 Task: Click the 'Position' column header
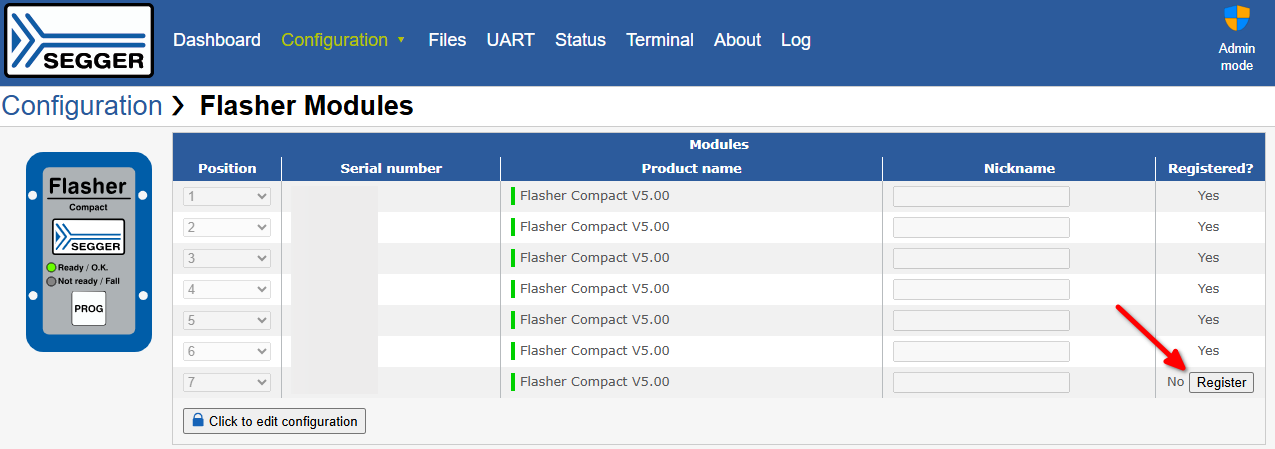tap(227, 168)
